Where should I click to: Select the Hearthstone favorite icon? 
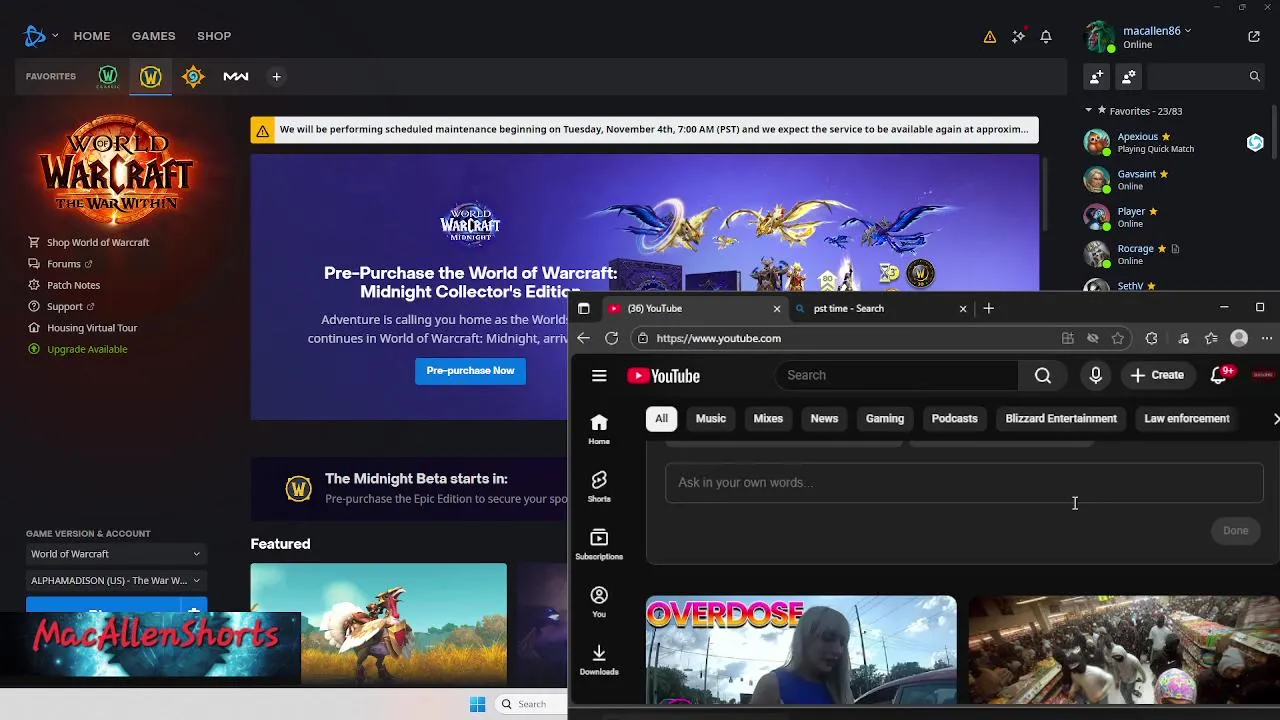(193, 77)
